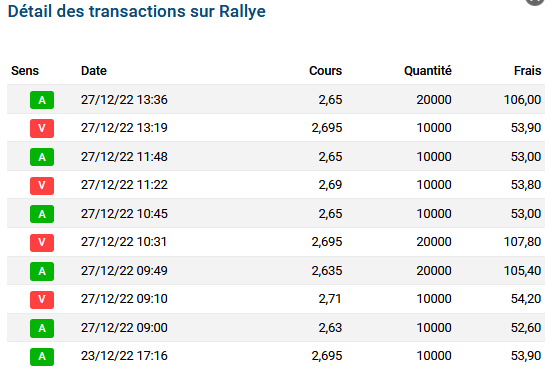Screen dimensions: 549x369
Task: Select the green A badge at 09:49
Action: pos(42,271)
